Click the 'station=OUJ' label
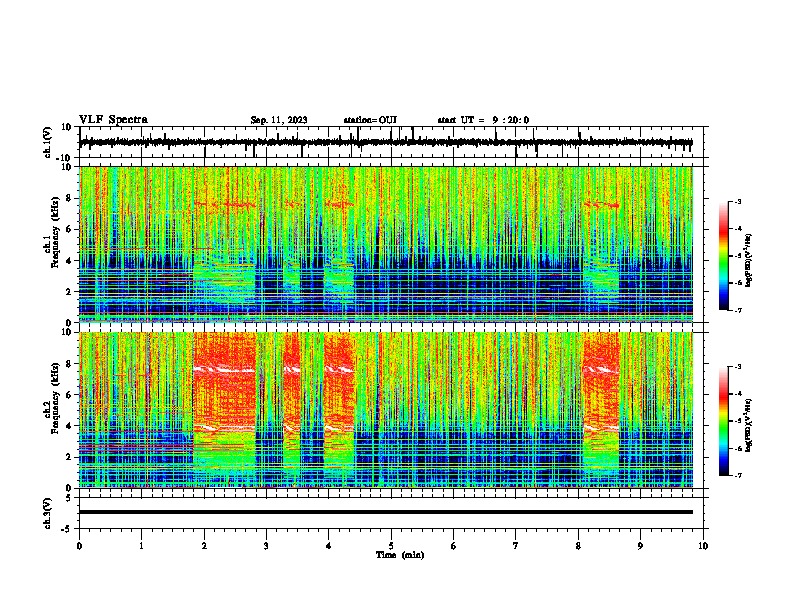The height and width of the screenshot is (612, 792). point(370,120)
